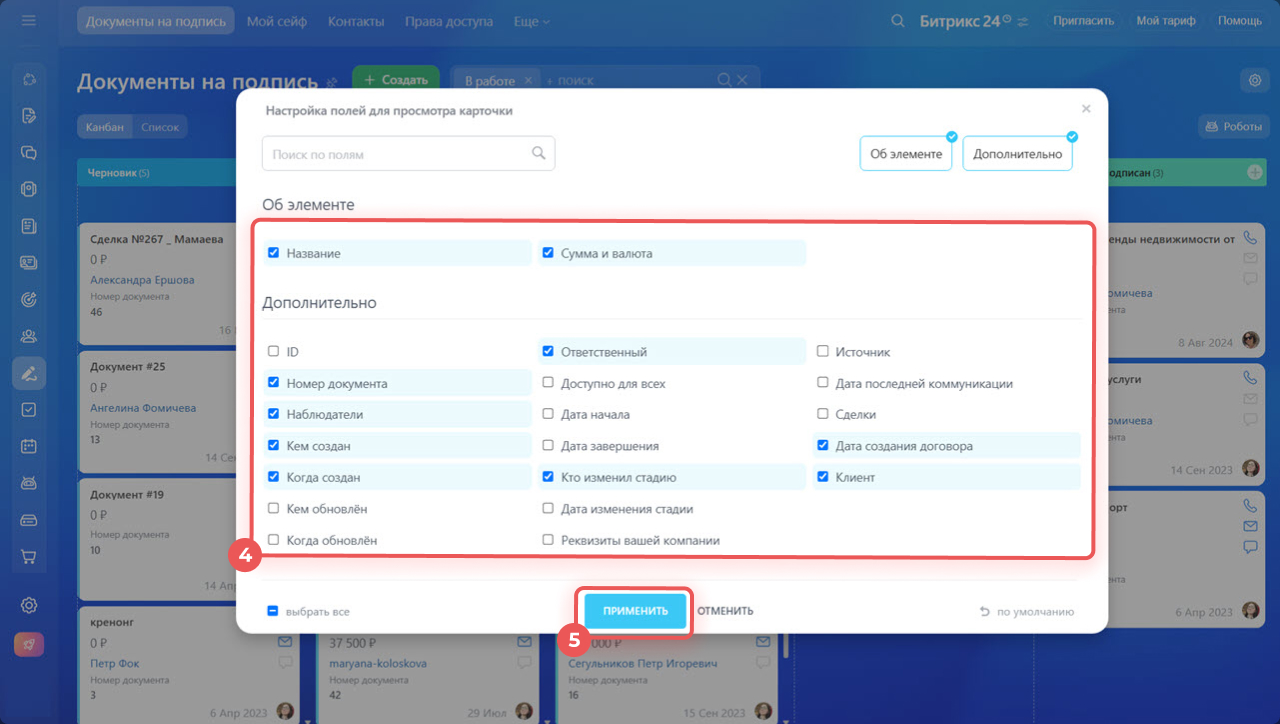1280x724 pixels.
Task: Switch to the Канбан view
Action: tap(105, 127)
